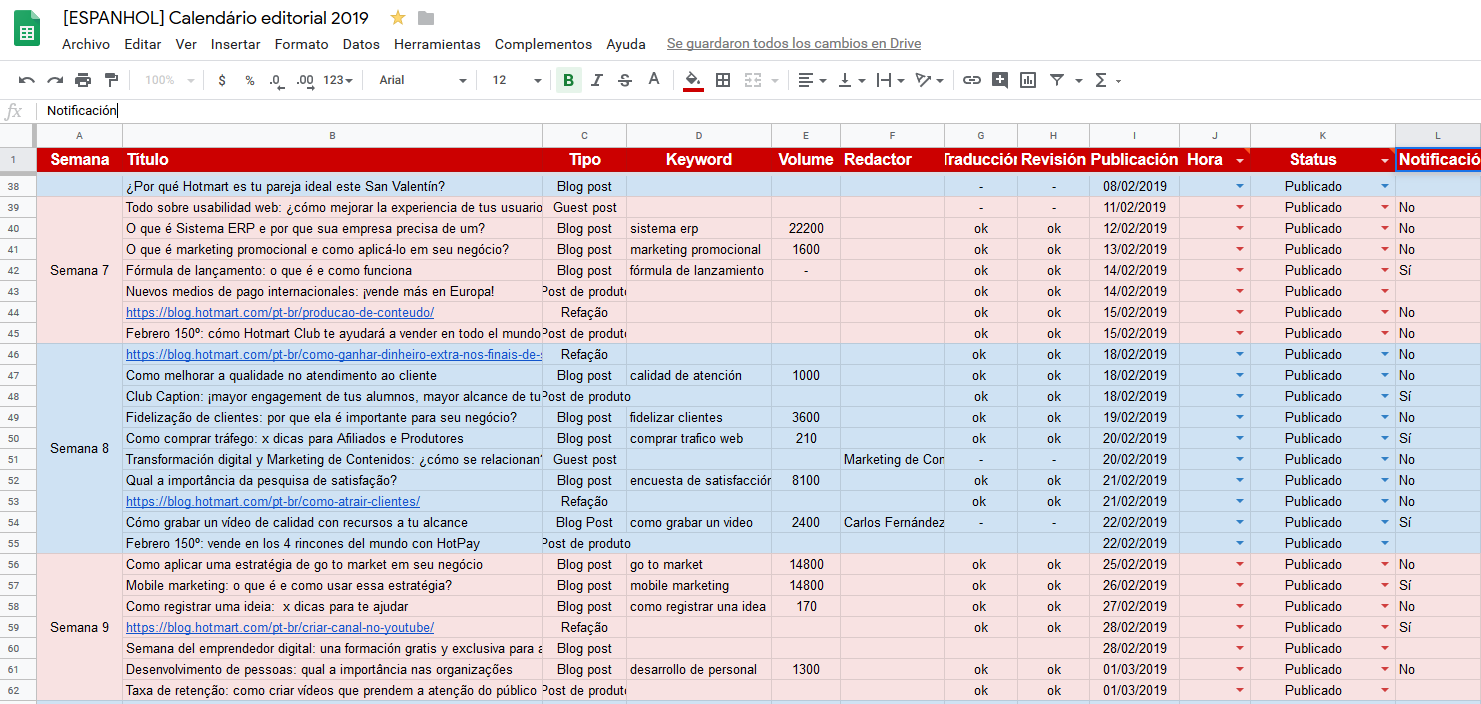Screen dimensions: 1481x704
Task: Select the 'Semana 8' merged cell
Action: click(79, 448)
